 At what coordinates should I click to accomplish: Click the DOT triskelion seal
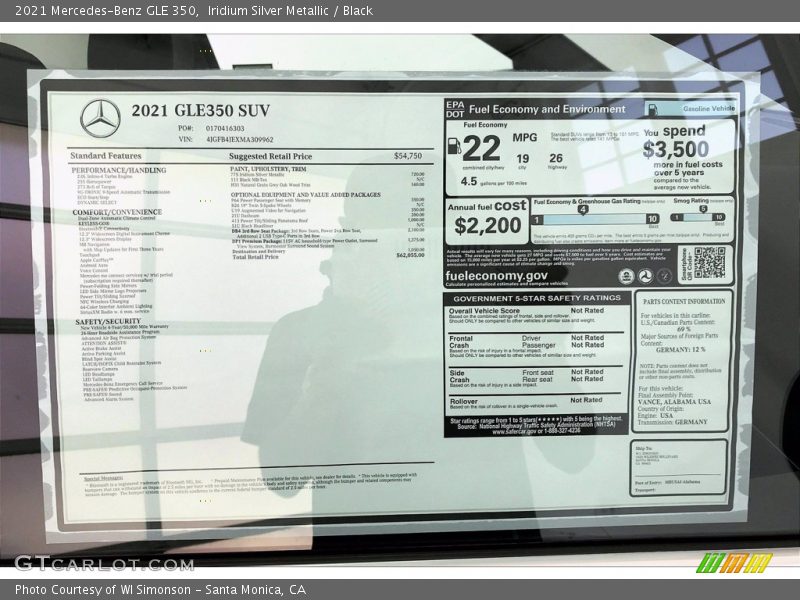(x=645, y=277)
